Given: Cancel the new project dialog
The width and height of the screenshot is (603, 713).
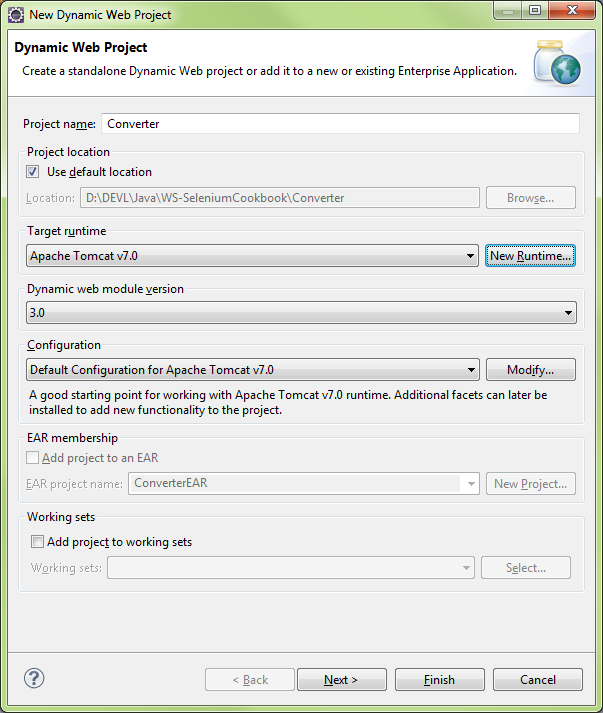Looking at the screenshot, I should 538,680.
